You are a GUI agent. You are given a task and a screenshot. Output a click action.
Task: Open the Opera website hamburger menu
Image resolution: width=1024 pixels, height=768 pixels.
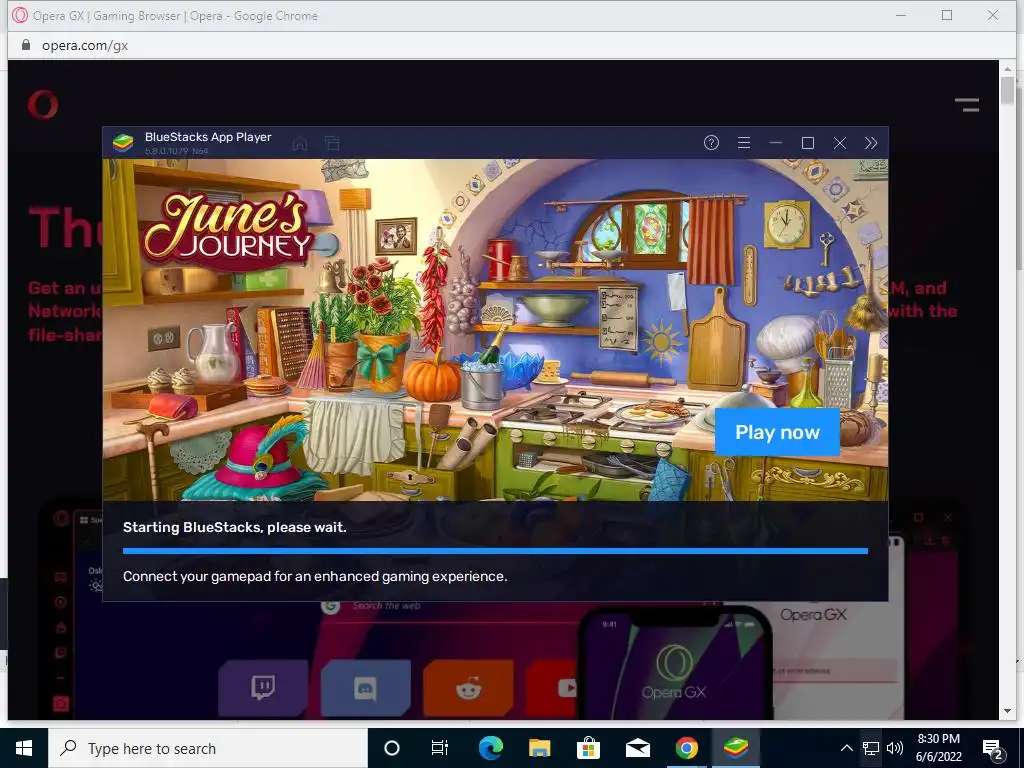click(967, 104)
